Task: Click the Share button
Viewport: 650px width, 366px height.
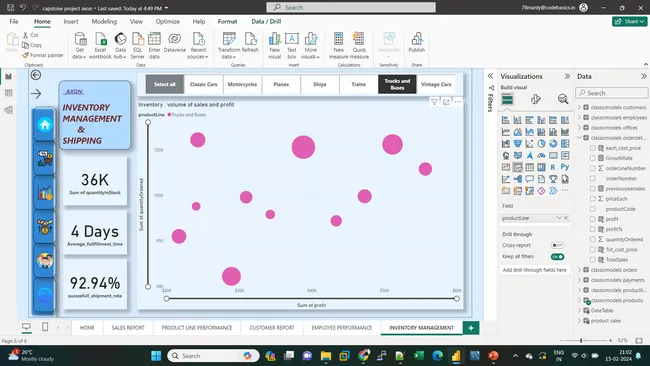Action: click(x=629, y=22)
